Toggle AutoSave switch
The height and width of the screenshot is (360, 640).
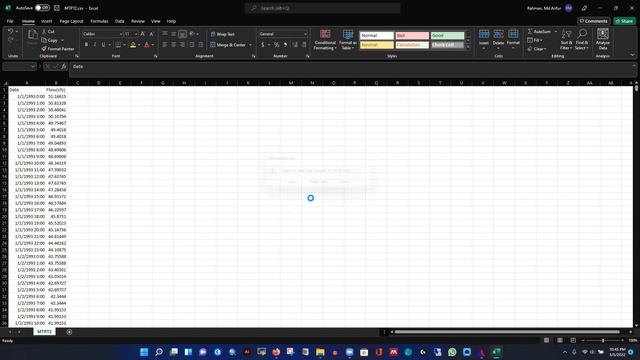(x=42, y=8)
